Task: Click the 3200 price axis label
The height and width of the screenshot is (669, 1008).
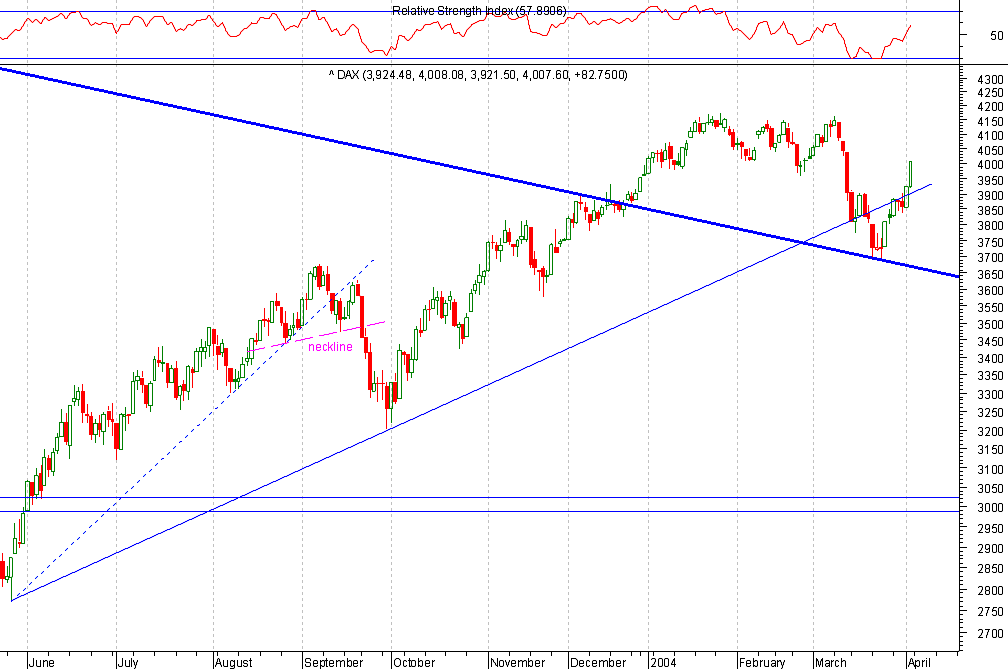Action: click(990, 431)
